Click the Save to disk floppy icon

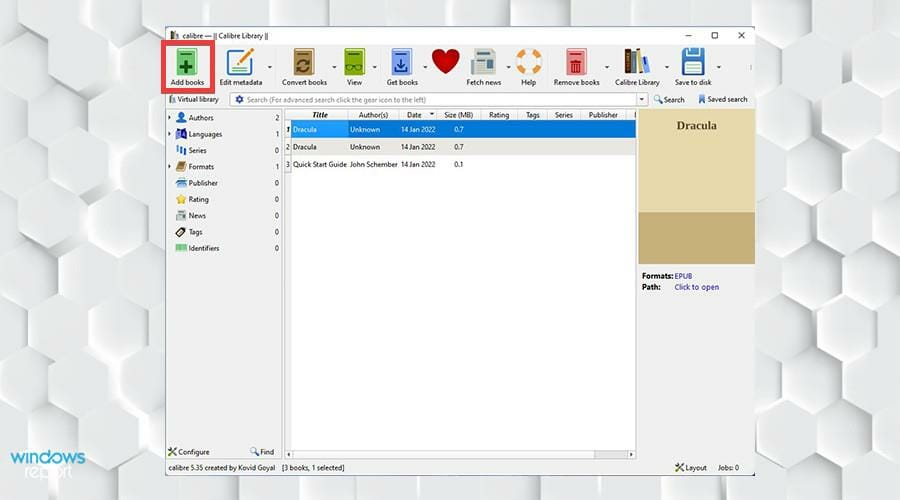click(693, 62)
